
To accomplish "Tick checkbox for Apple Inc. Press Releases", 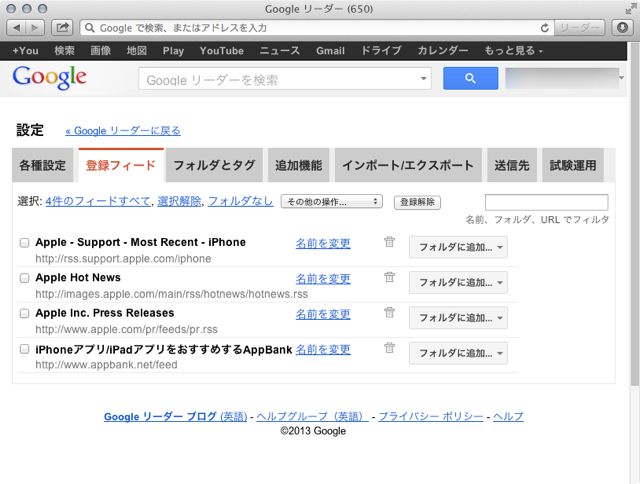I will point(24,313).
